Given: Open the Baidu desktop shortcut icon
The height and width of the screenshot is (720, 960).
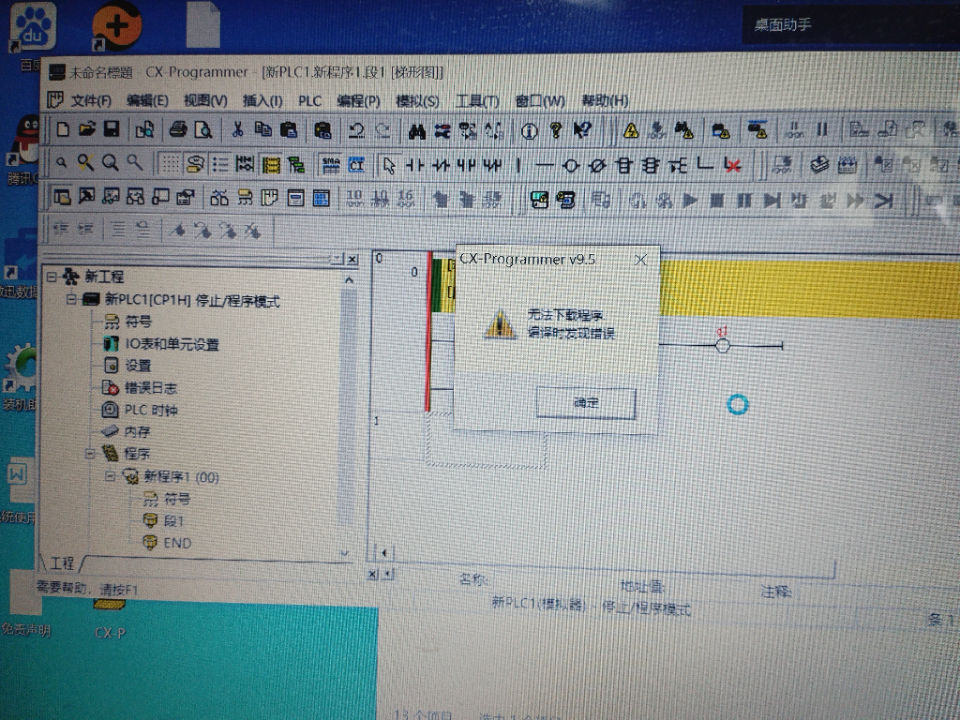Looking at the screenshot, I should 34,27.
